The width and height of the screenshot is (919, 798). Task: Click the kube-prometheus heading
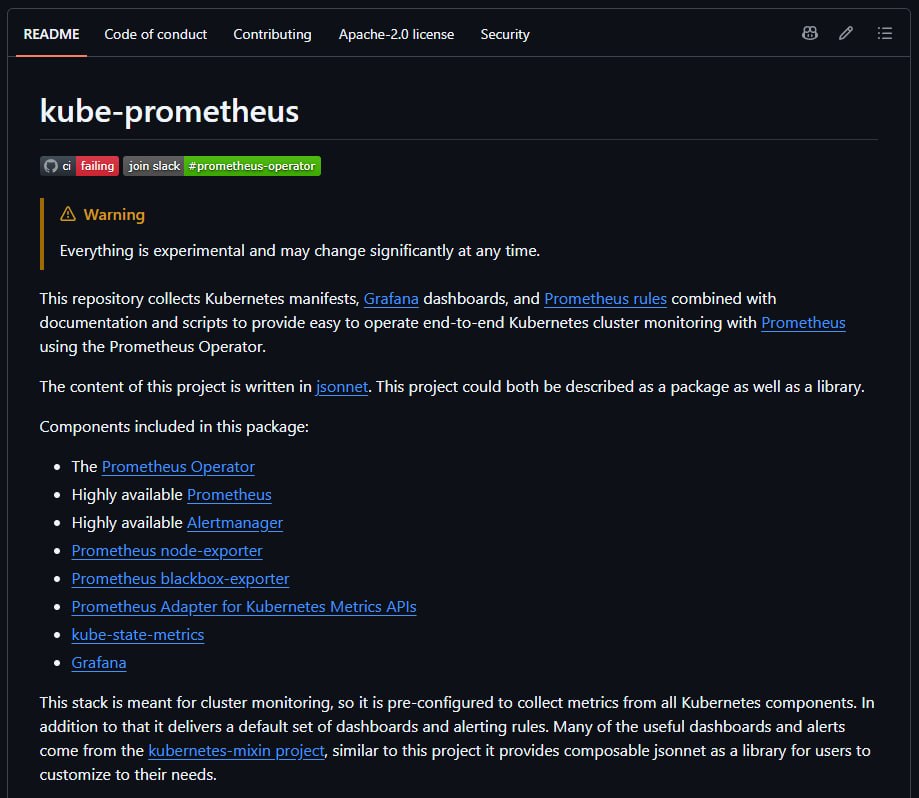[x=169, y=111]
